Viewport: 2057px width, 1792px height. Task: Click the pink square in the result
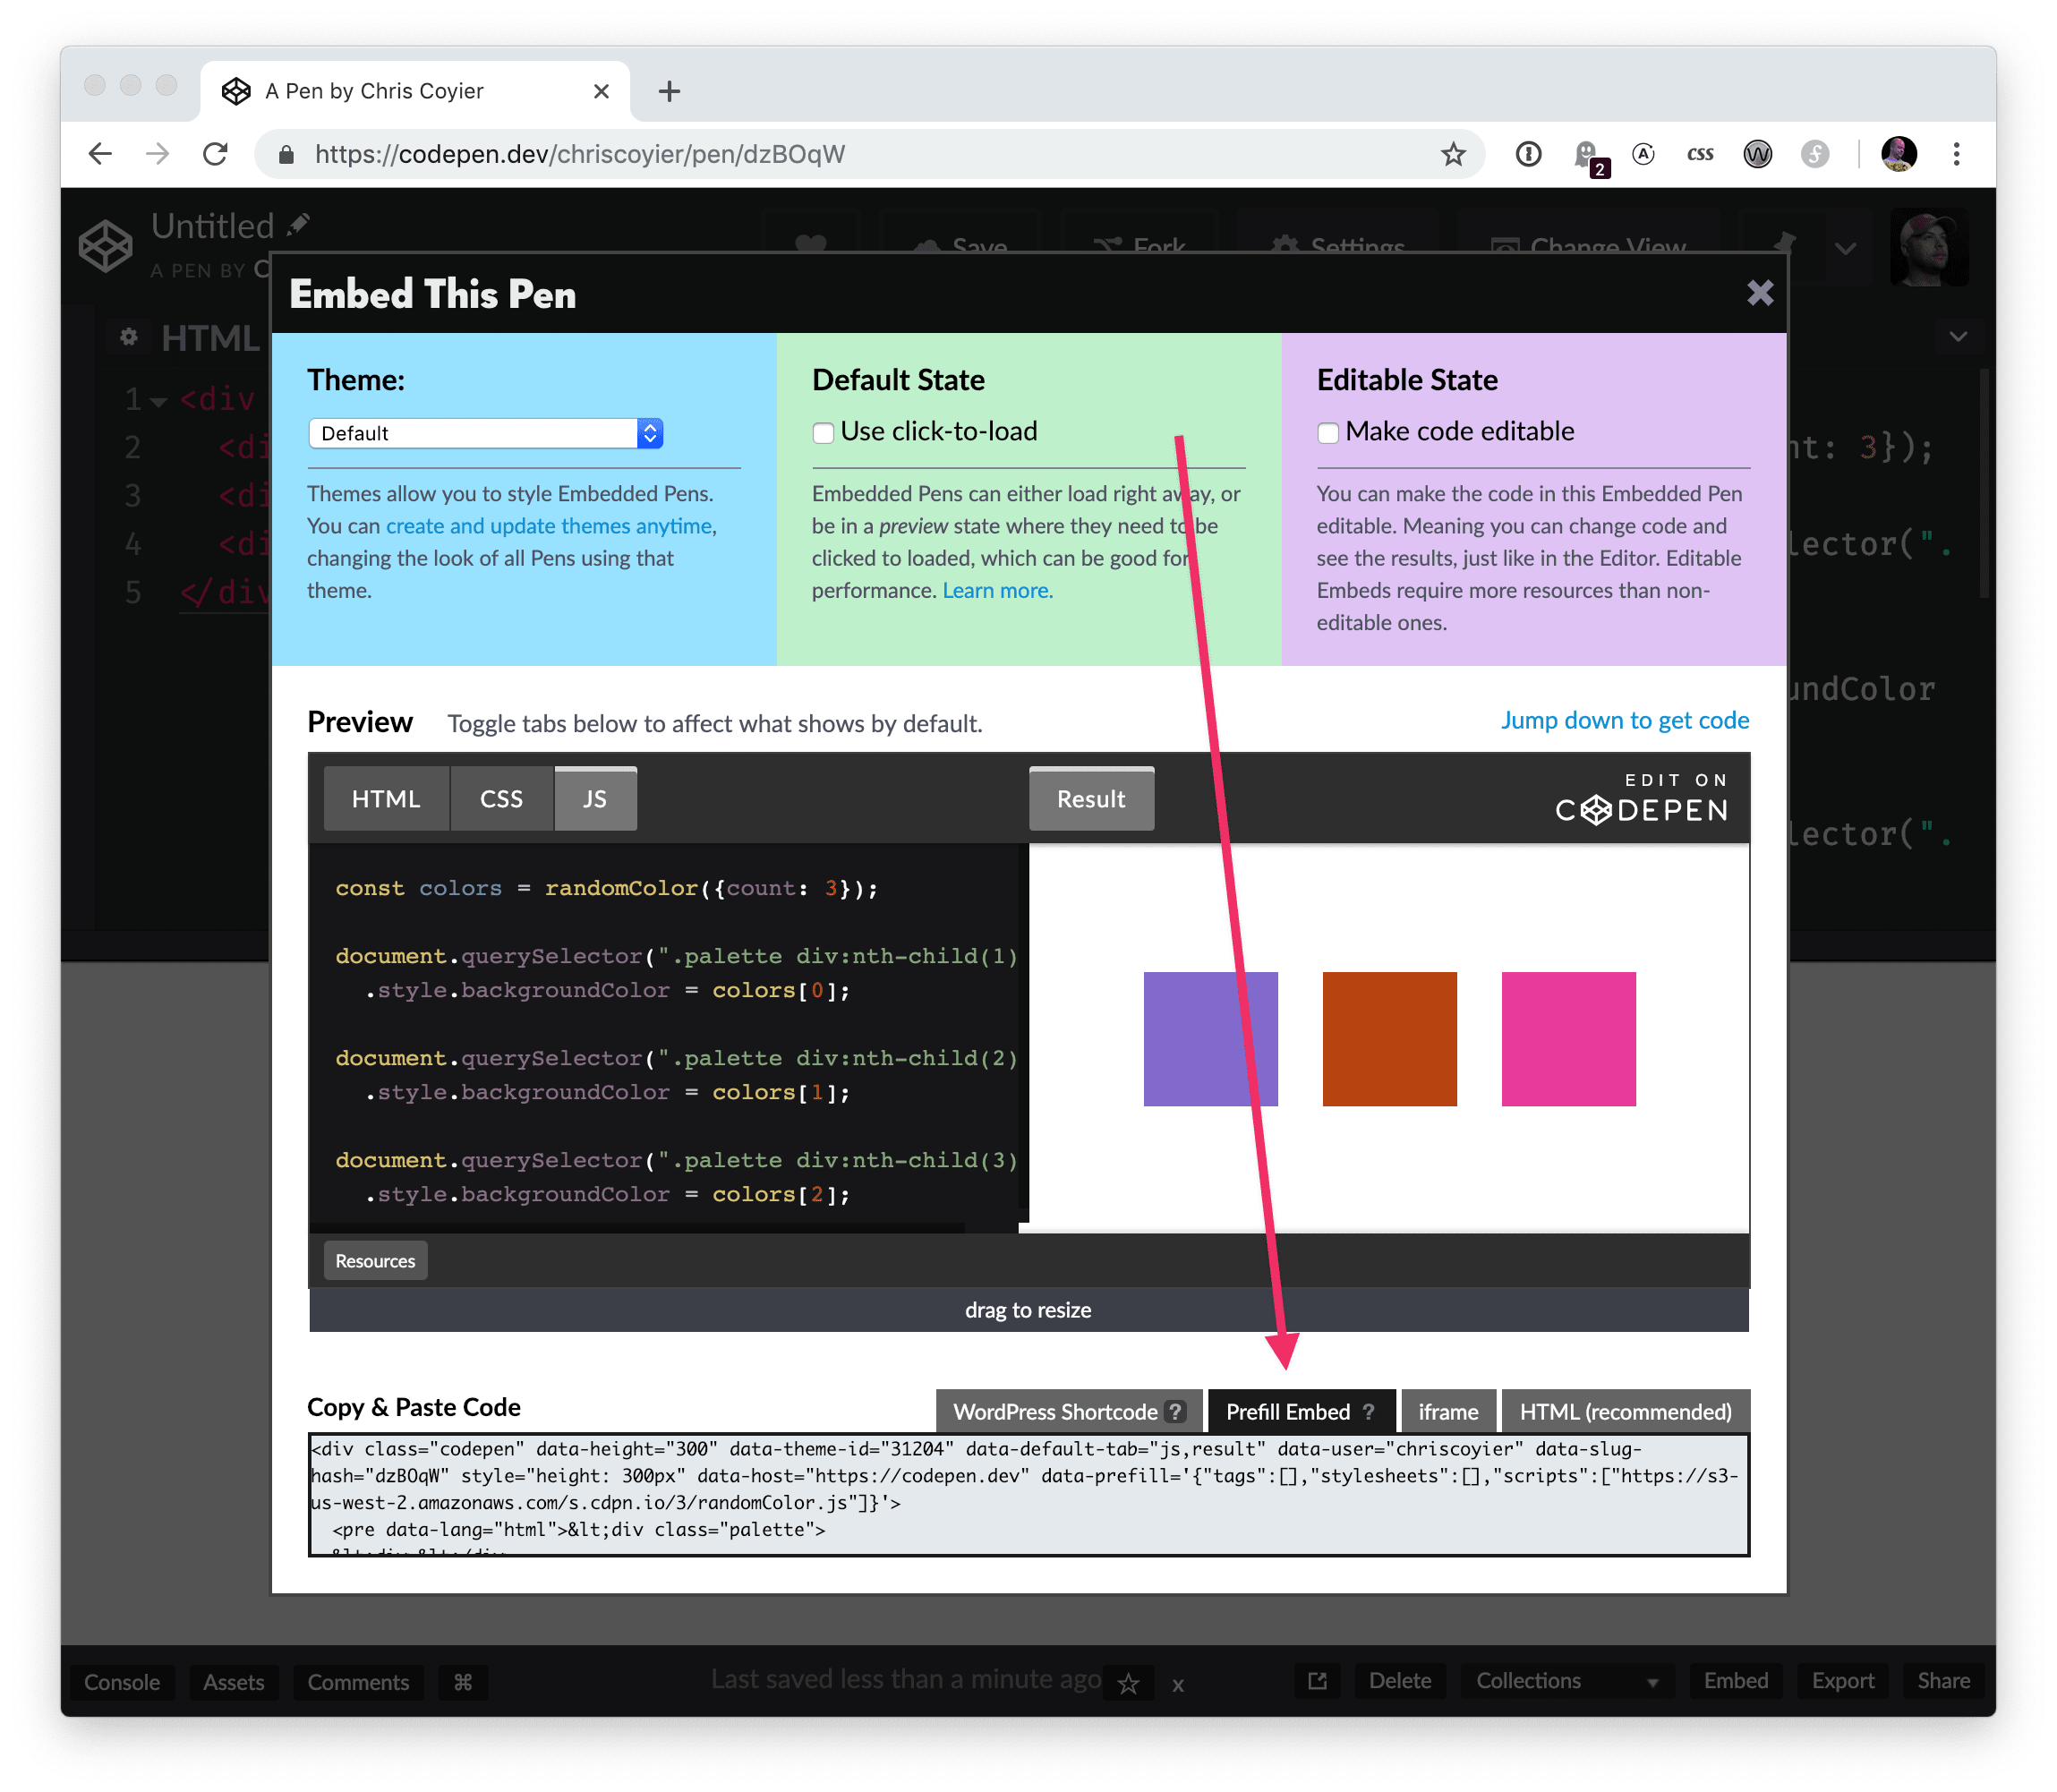coord(1568,1039)
